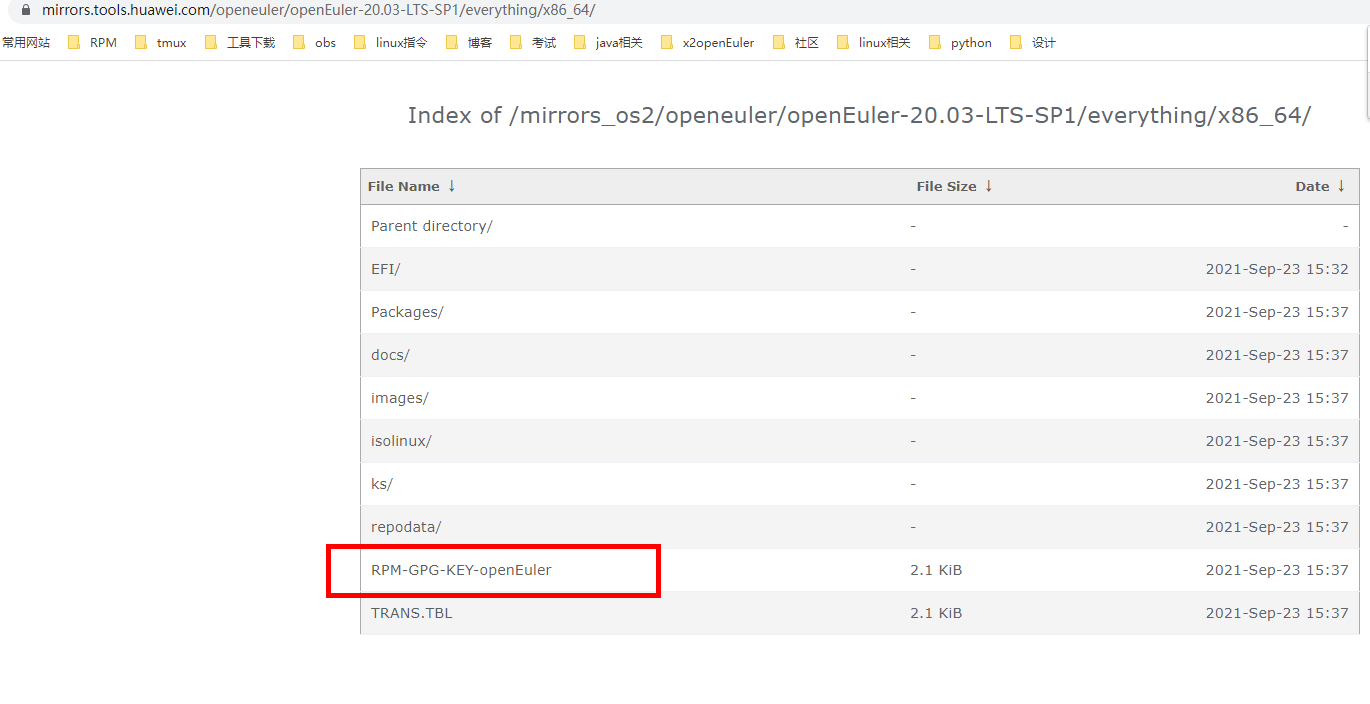Viewport: 1370px width, 704px height.
Task: Open the EFI/ directory
Action: (x=385, y=269)
